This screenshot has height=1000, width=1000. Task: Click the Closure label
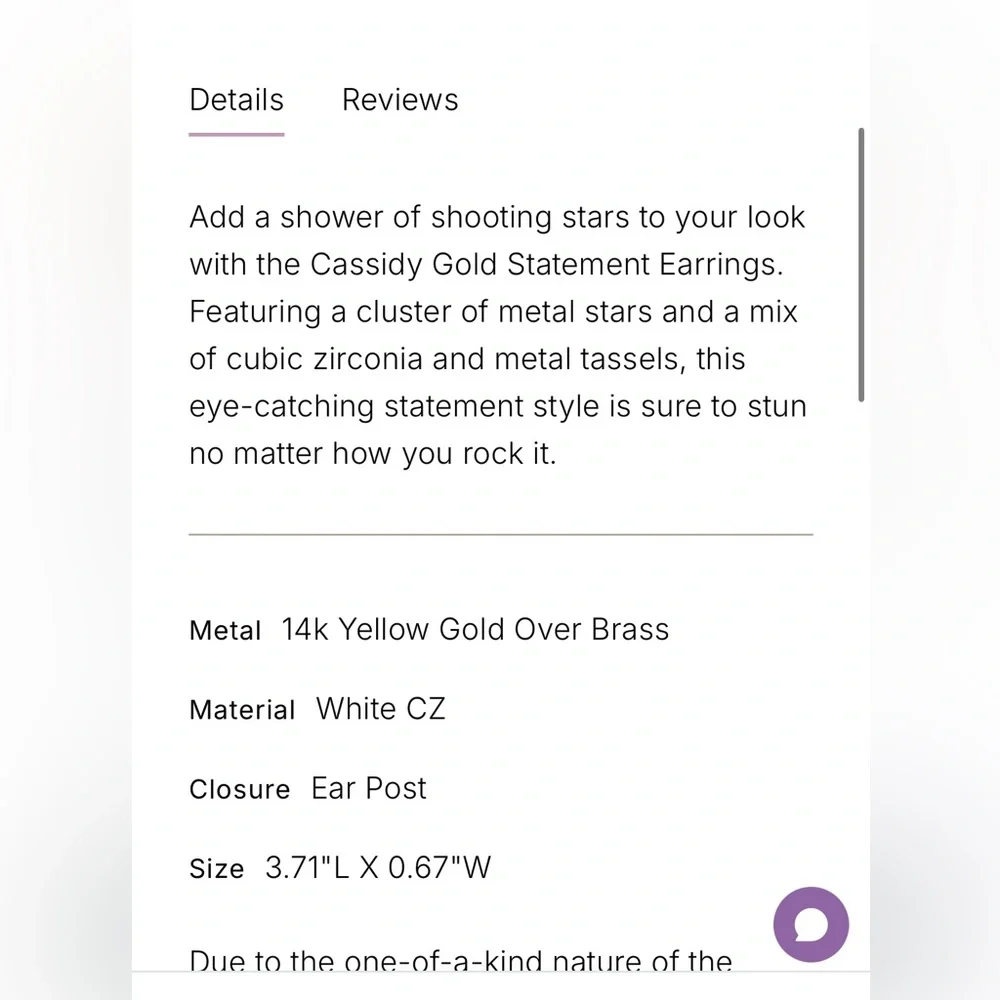coord(239,789)
